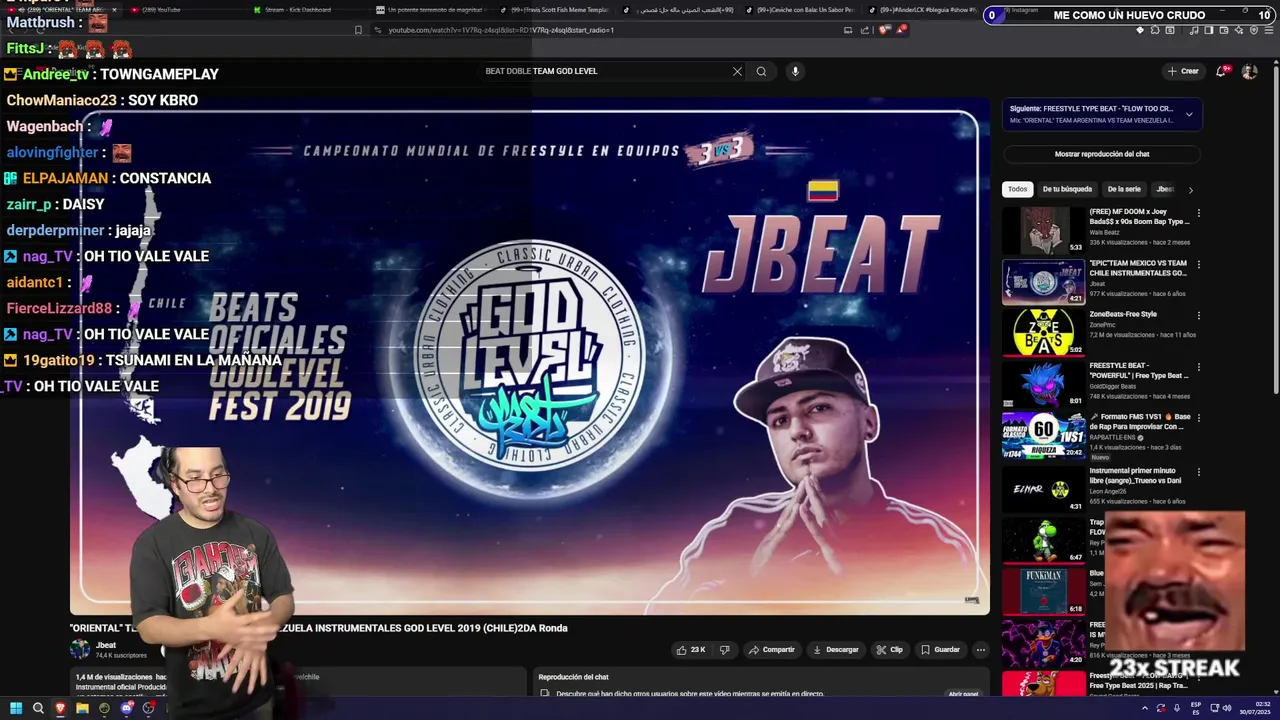
Task: Open the Jbeat channel name link
Action: [106, 645]
